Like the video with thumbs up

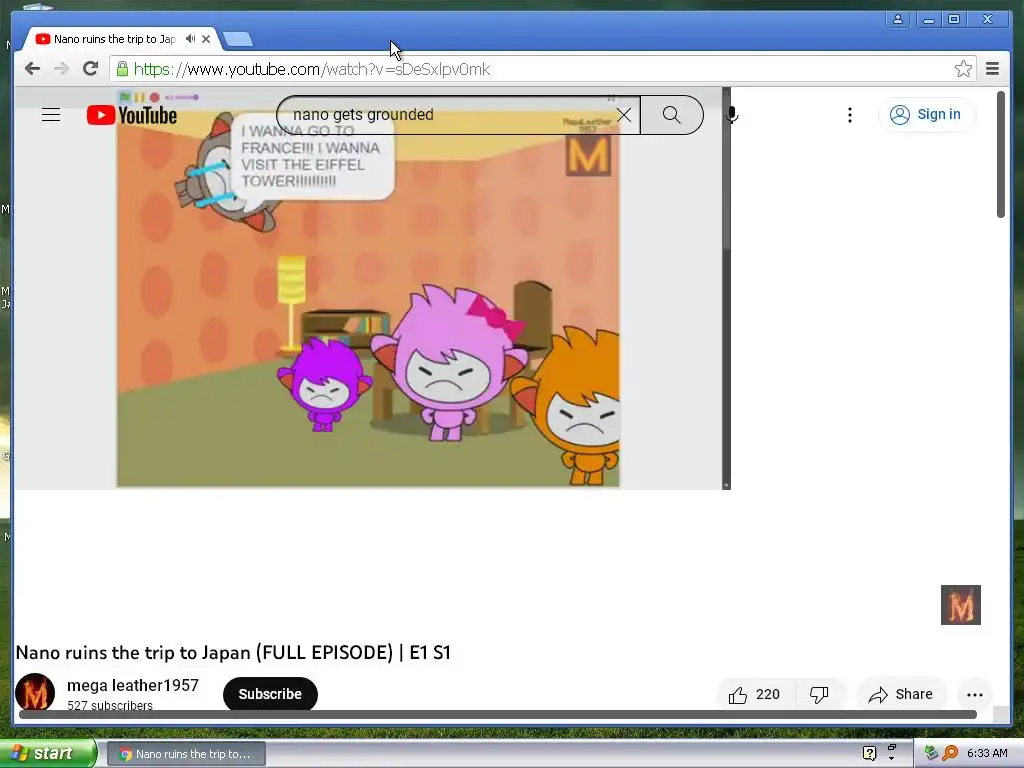[755, 694]
